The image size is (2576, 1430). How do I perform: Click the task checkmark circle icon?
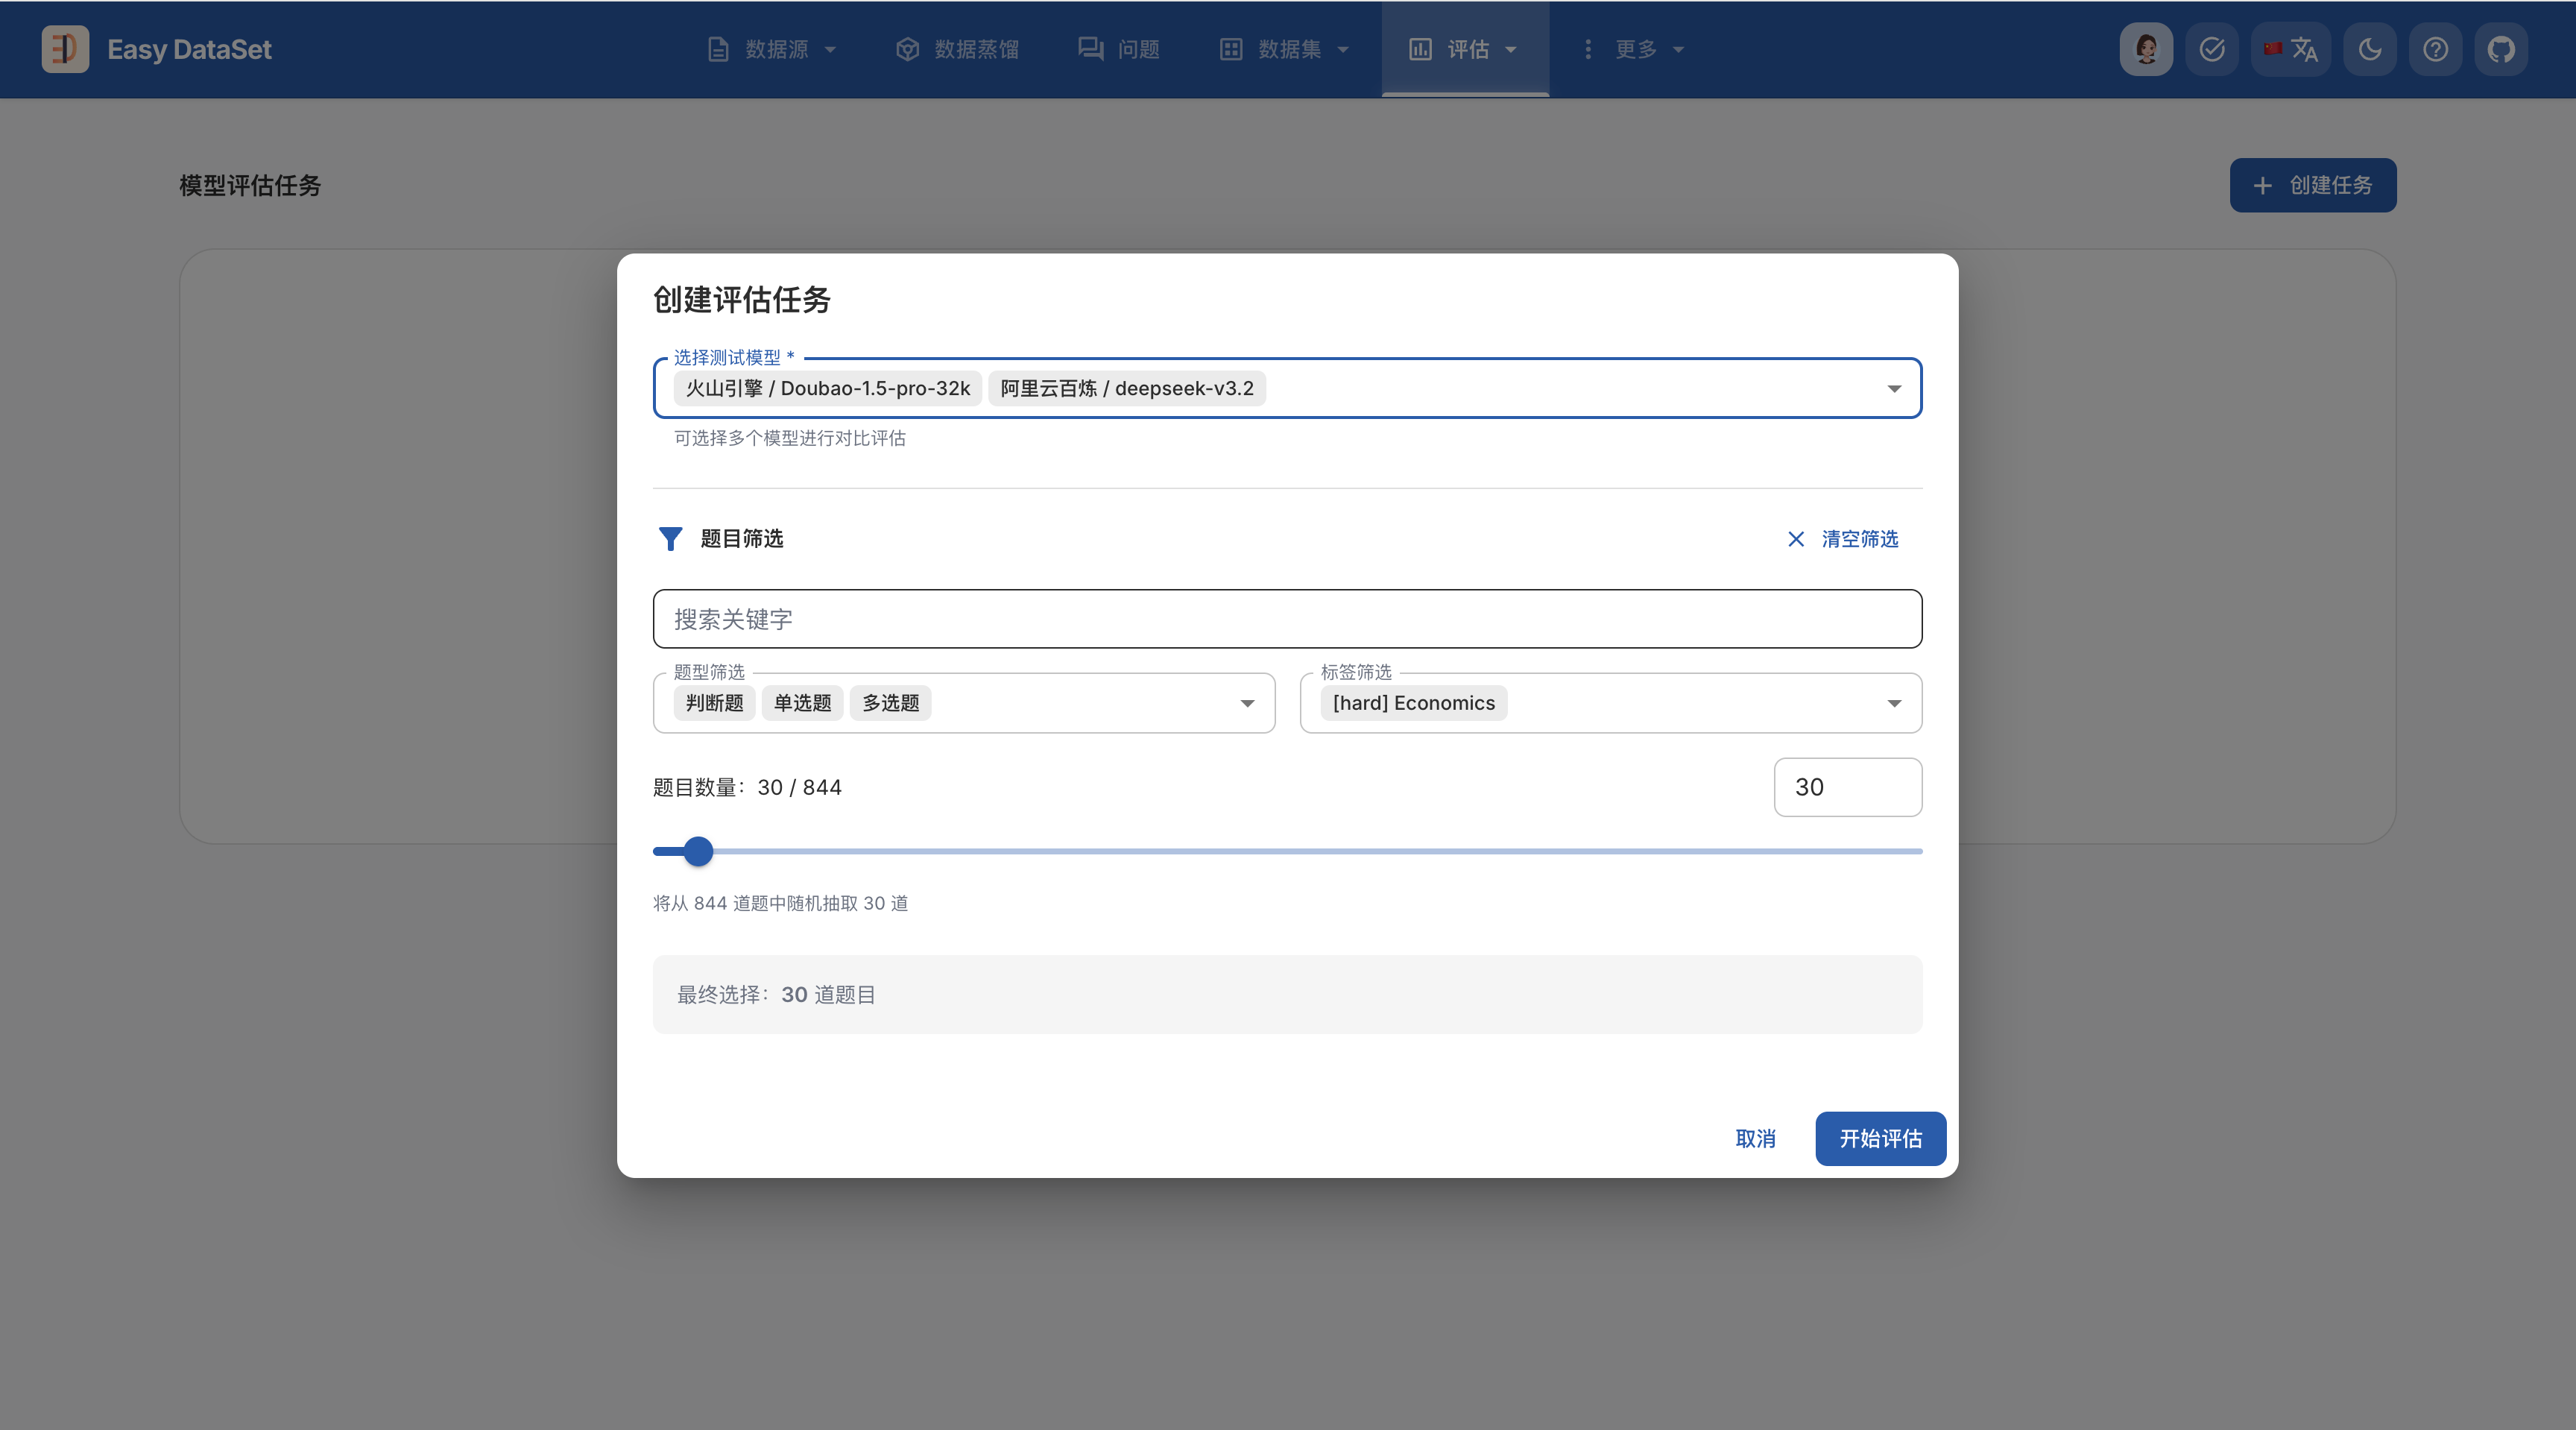[2212, 49]
